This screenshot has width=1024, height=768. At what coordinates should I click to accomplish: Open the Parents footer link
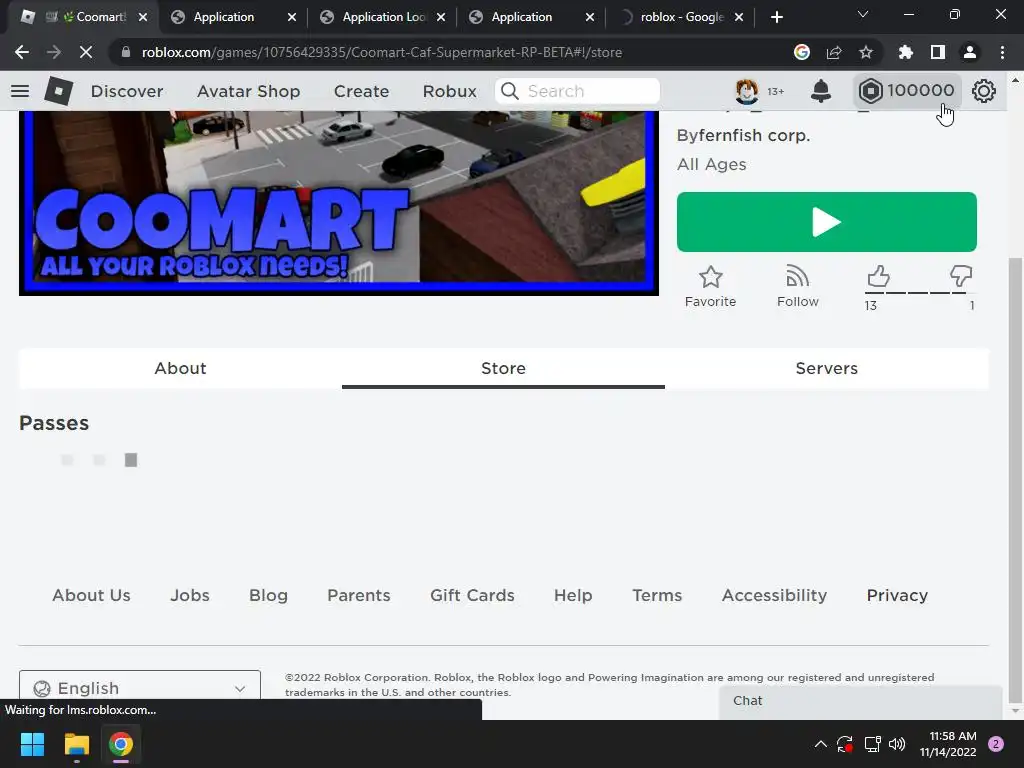pos(359,596)
